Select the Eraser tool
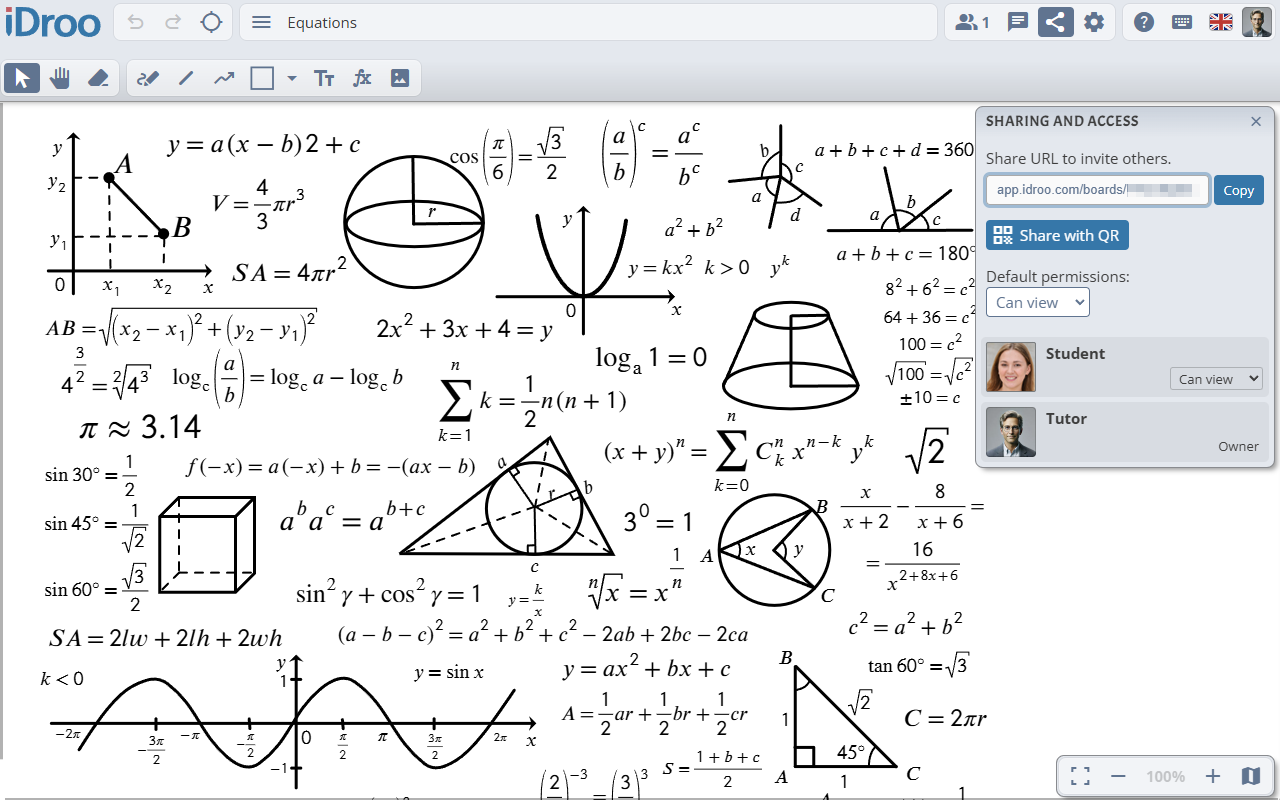The image size is (1280, 800). point(99,77)
